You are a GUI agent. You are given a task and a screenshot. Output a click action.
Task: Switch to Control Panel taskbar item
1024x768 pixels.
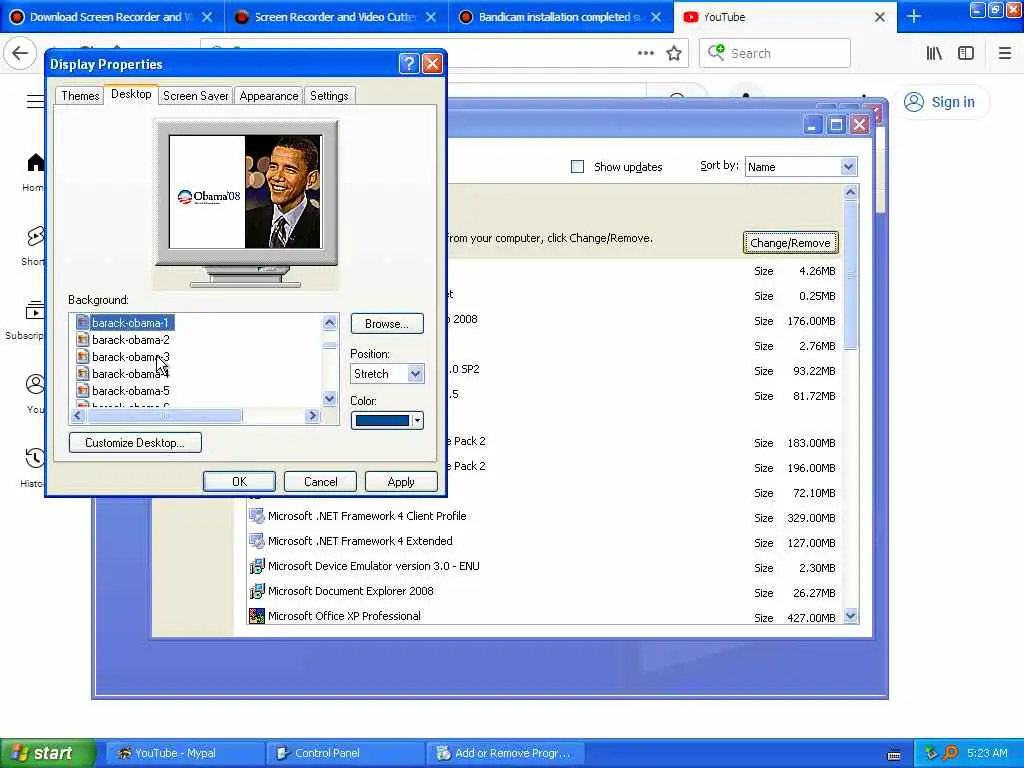pos(345,753)
